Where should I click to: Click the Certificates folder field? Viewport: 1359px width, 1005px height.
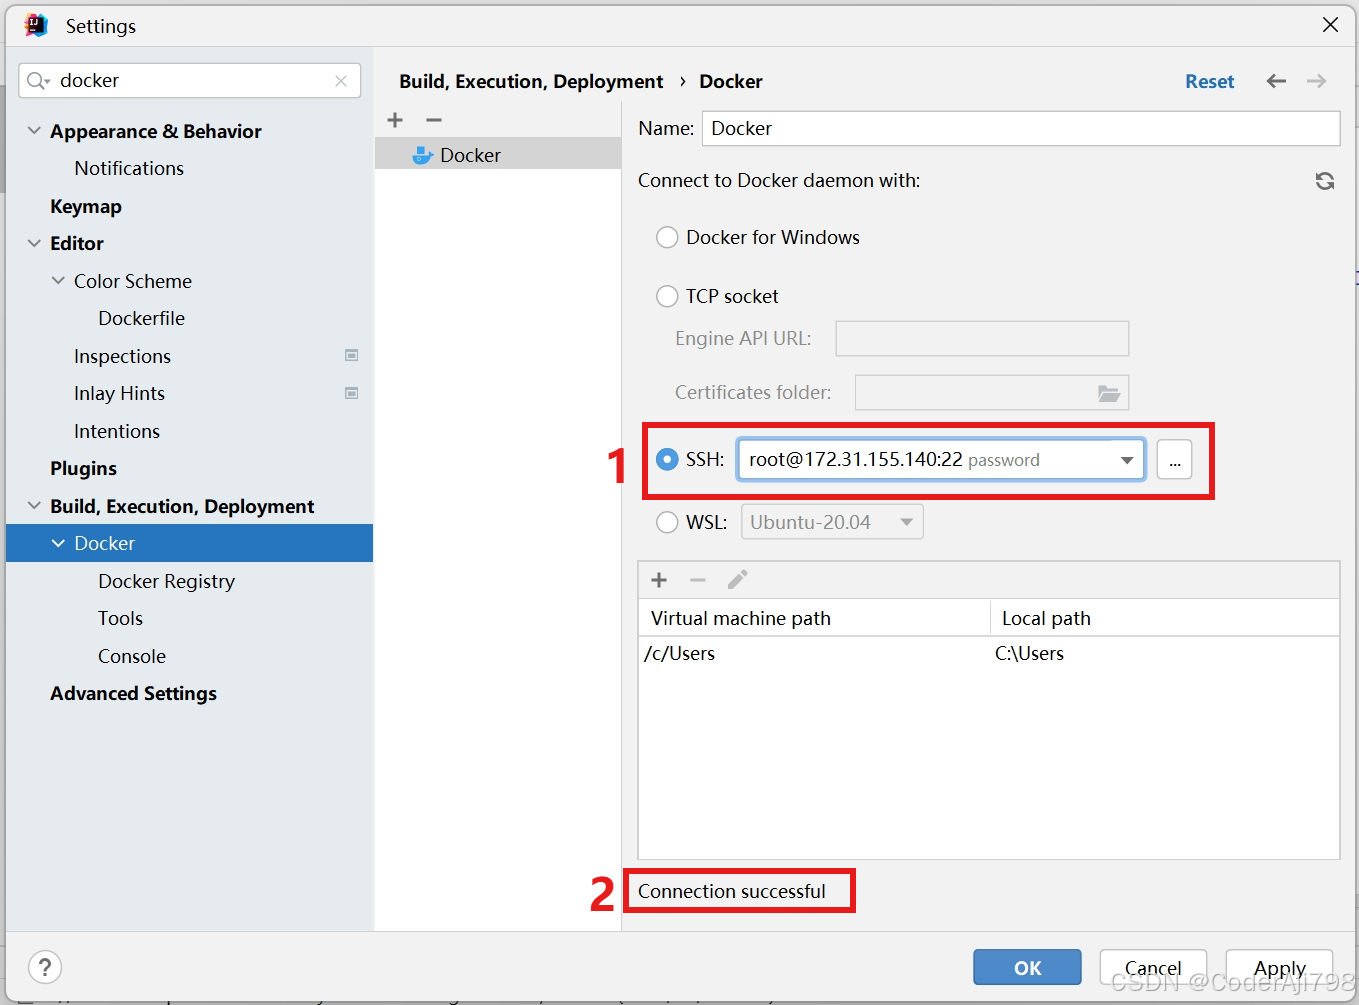992,393
